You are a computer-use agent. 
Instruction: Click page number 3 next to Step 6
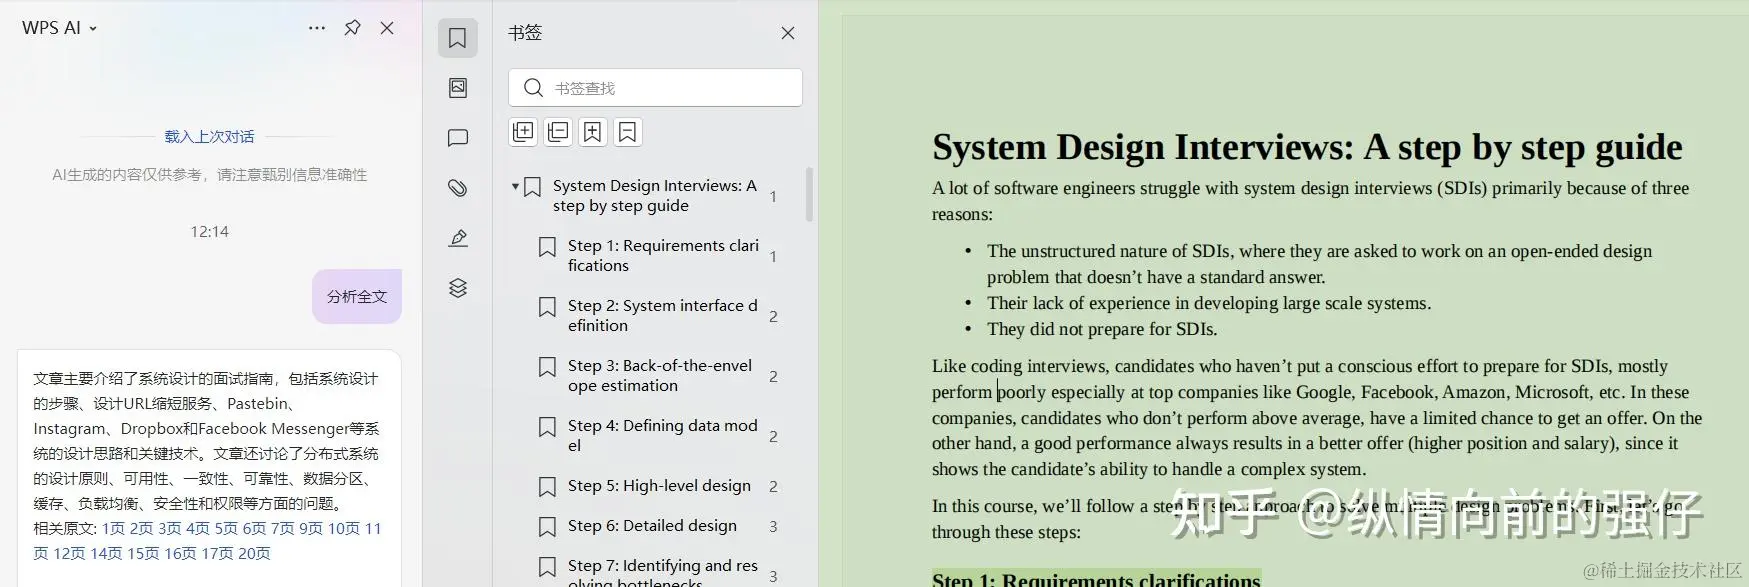[x=773, y=527]
